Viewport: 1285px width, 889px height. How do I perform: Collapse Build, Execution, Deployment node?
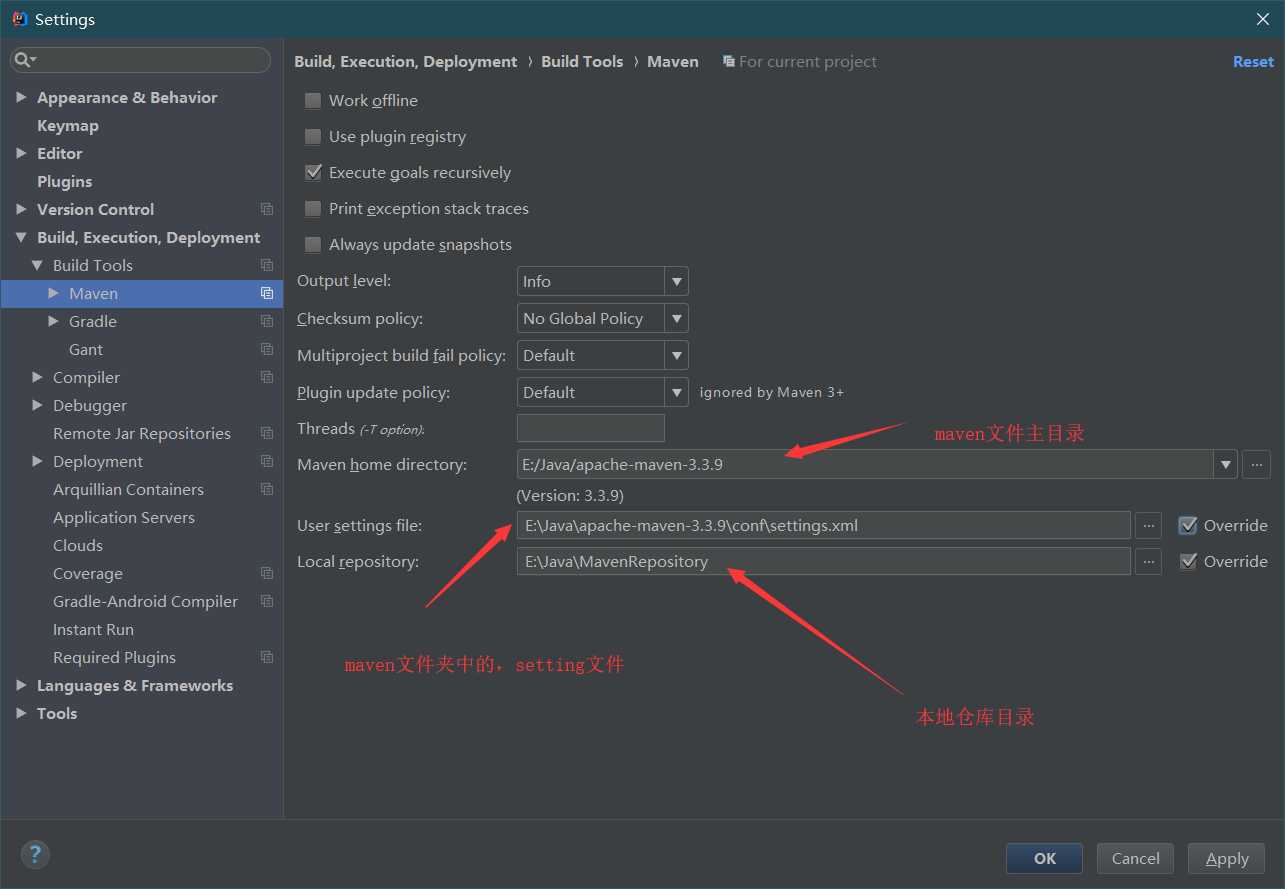pos(21,237)
